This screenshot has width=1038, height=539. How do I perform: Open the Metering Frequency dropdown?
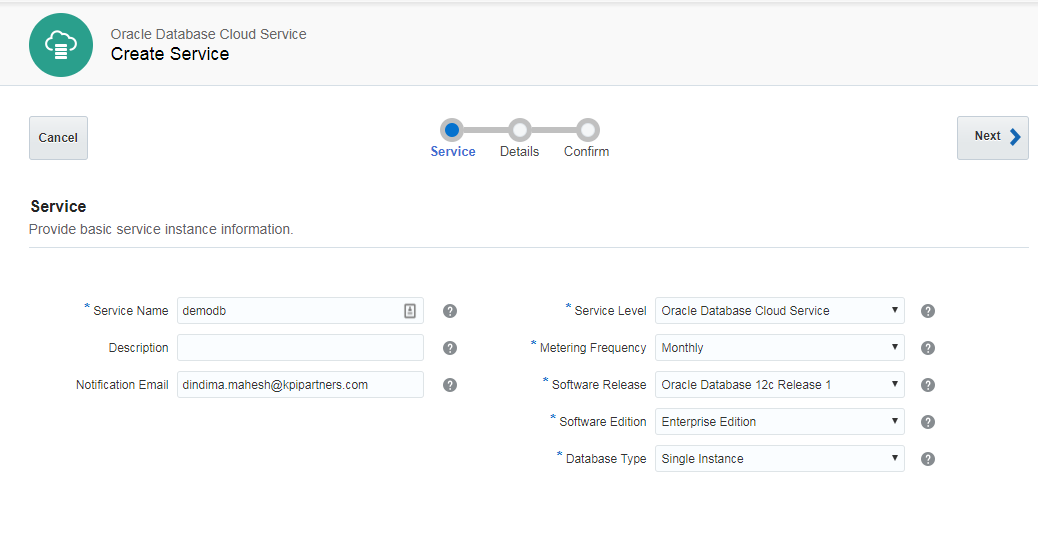tap(779, 348)
